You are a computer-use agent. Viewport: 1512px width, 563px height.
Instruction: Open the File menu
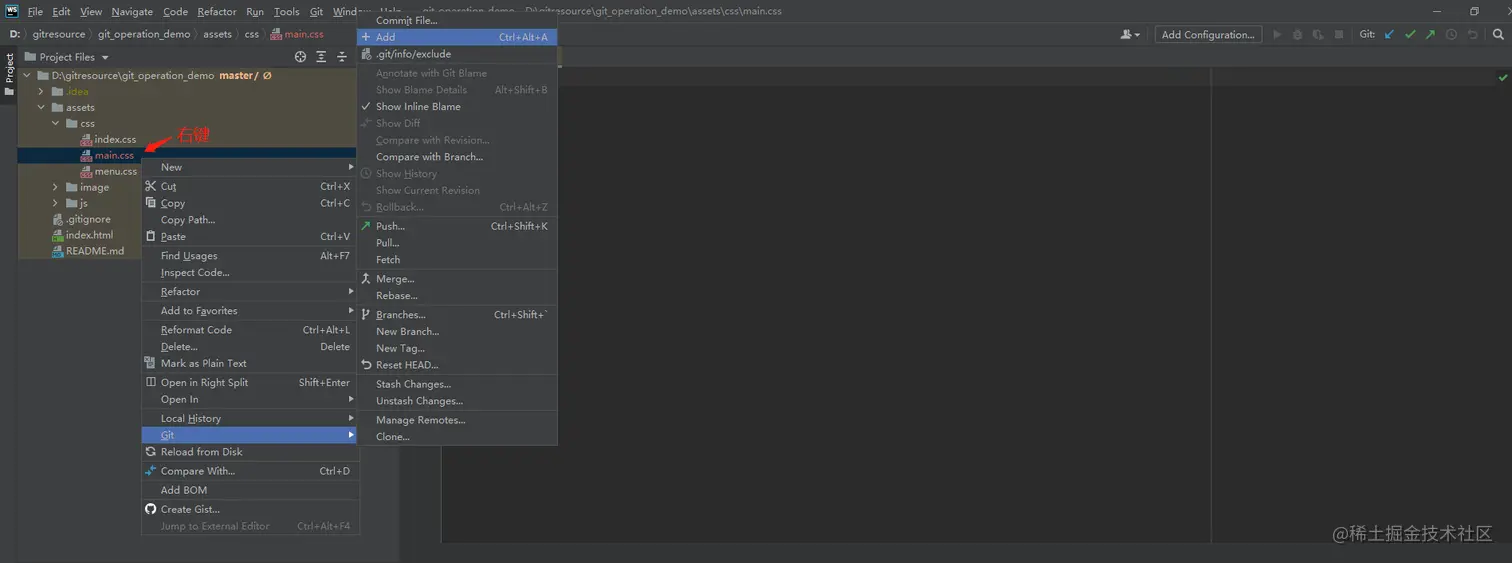coord(35,12)
